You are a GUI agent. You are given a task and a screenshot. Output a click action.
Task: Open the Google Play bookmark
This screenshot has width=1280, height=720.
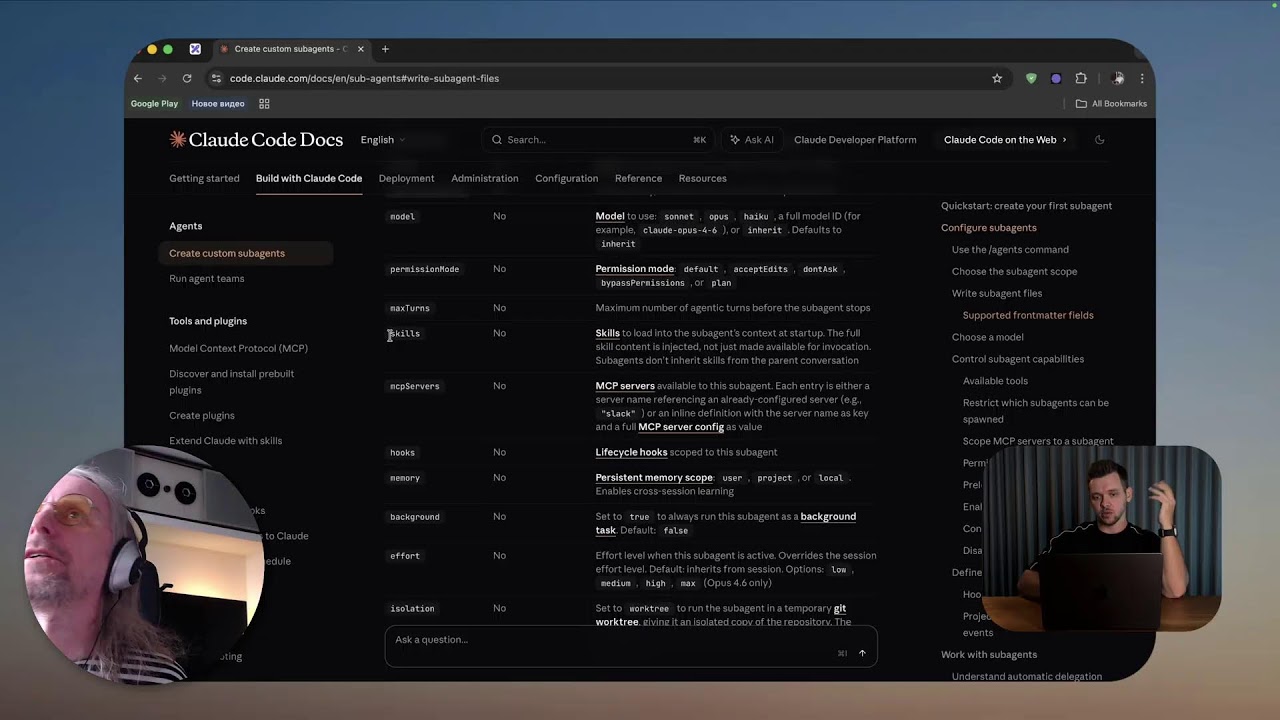[154, 104]
